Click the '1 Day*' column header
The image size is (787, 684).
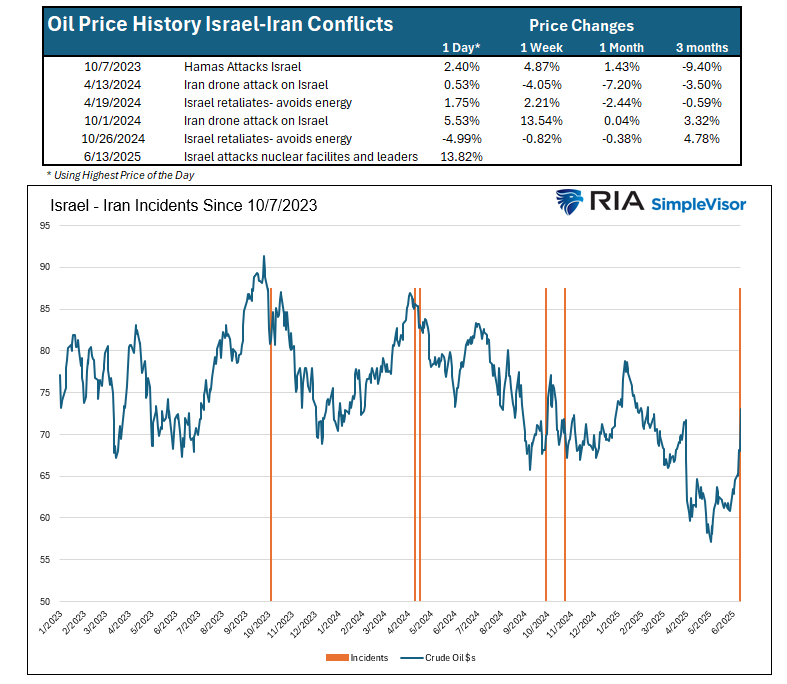tap(460, 47)
